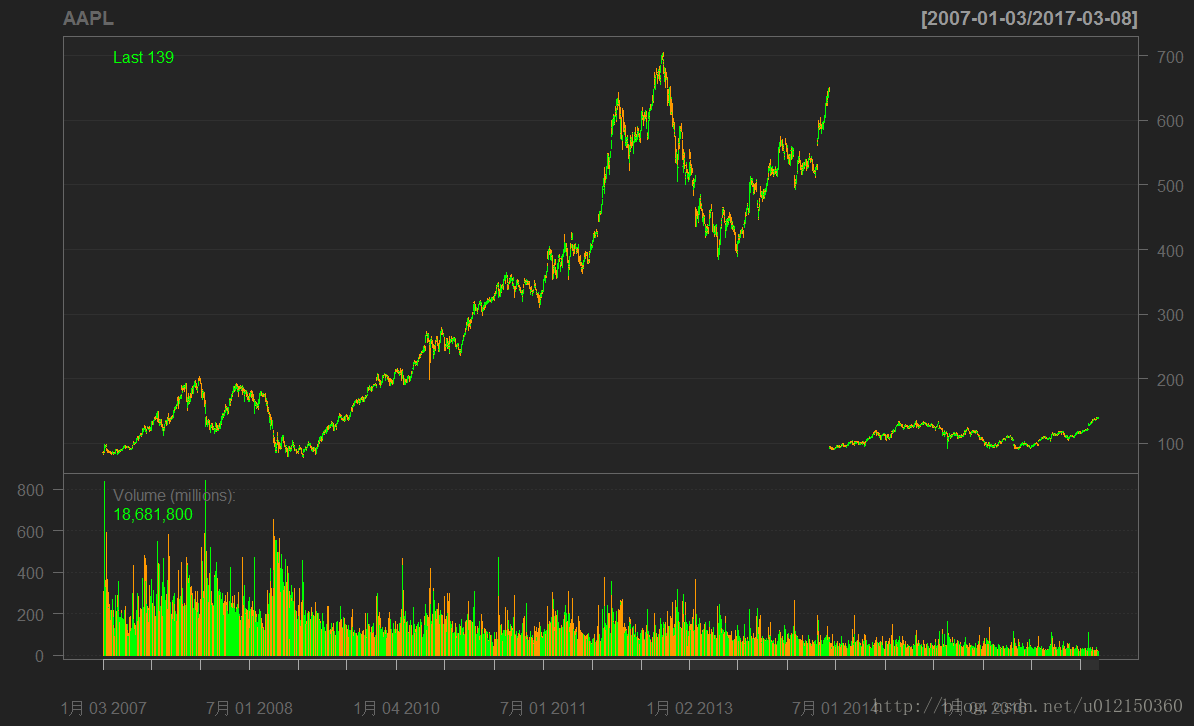The height and width of the screenshot is (726, 1194).
Task: Click the volume value 18,681,800
Action: (153, 514)
